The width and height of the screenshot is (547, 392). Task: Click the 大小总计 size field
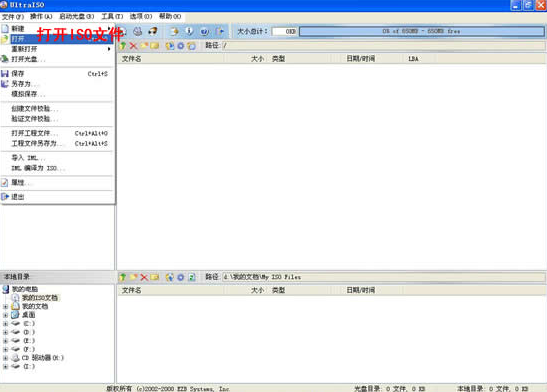coord(284,31)
